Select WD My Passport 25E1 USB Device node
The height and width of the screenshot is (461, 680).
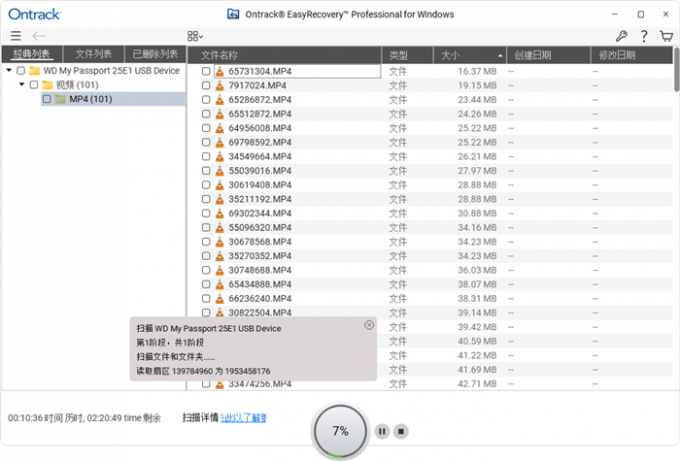[111, 70]
